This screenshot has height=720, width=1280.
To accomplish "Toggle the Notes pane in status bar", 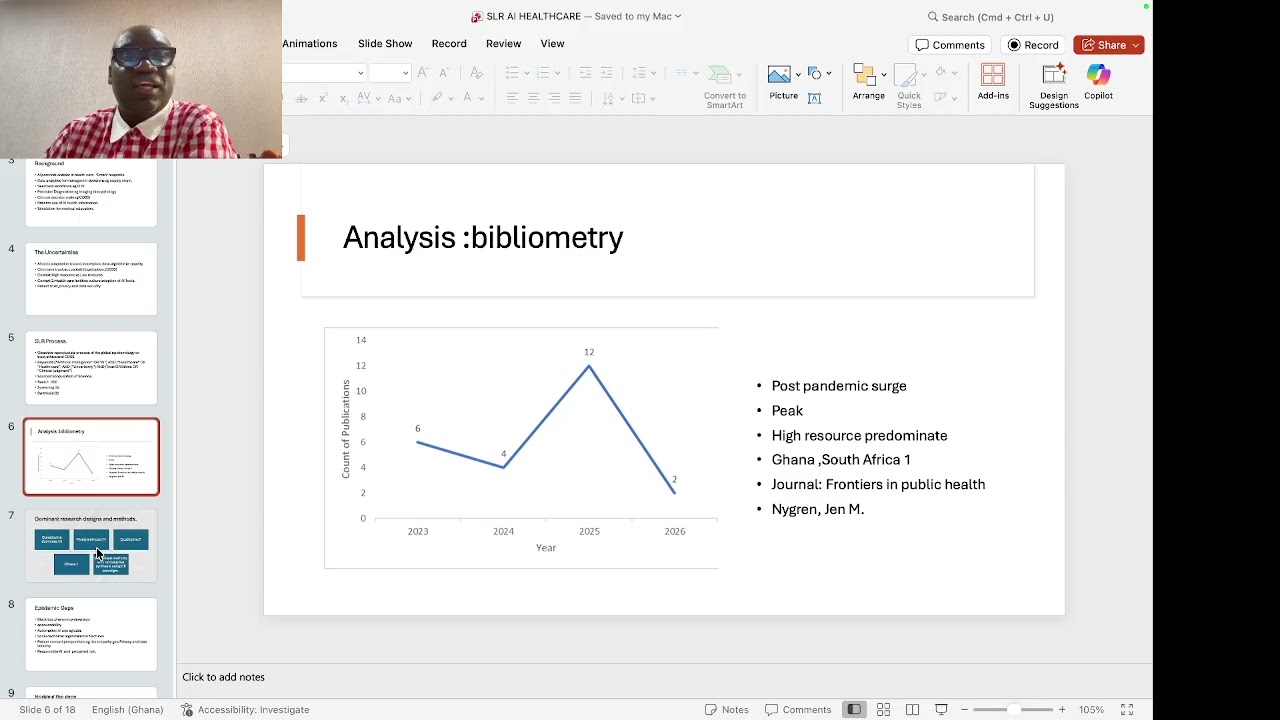I will point(727,710).
